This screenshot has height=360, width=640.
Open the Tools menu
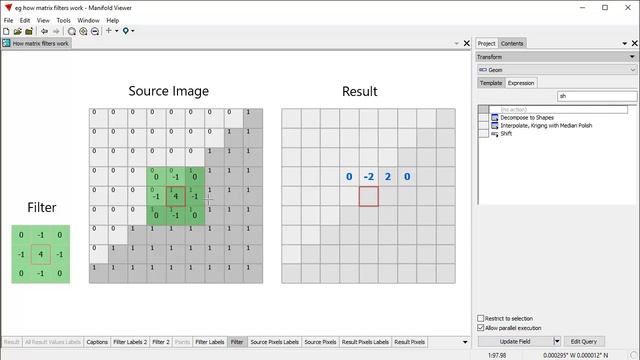click(63, 20)
